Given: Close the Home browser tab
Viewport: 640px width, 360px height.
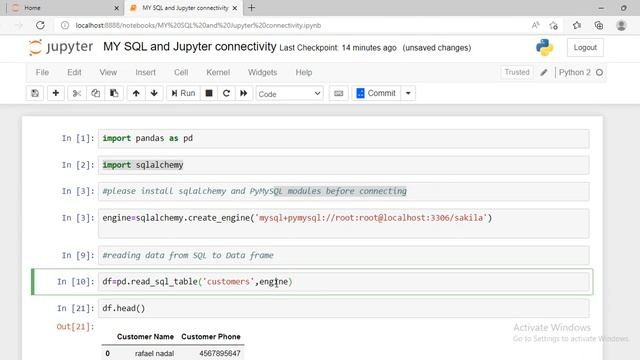Looking at the screenshot, I should (x=116, y=8).
